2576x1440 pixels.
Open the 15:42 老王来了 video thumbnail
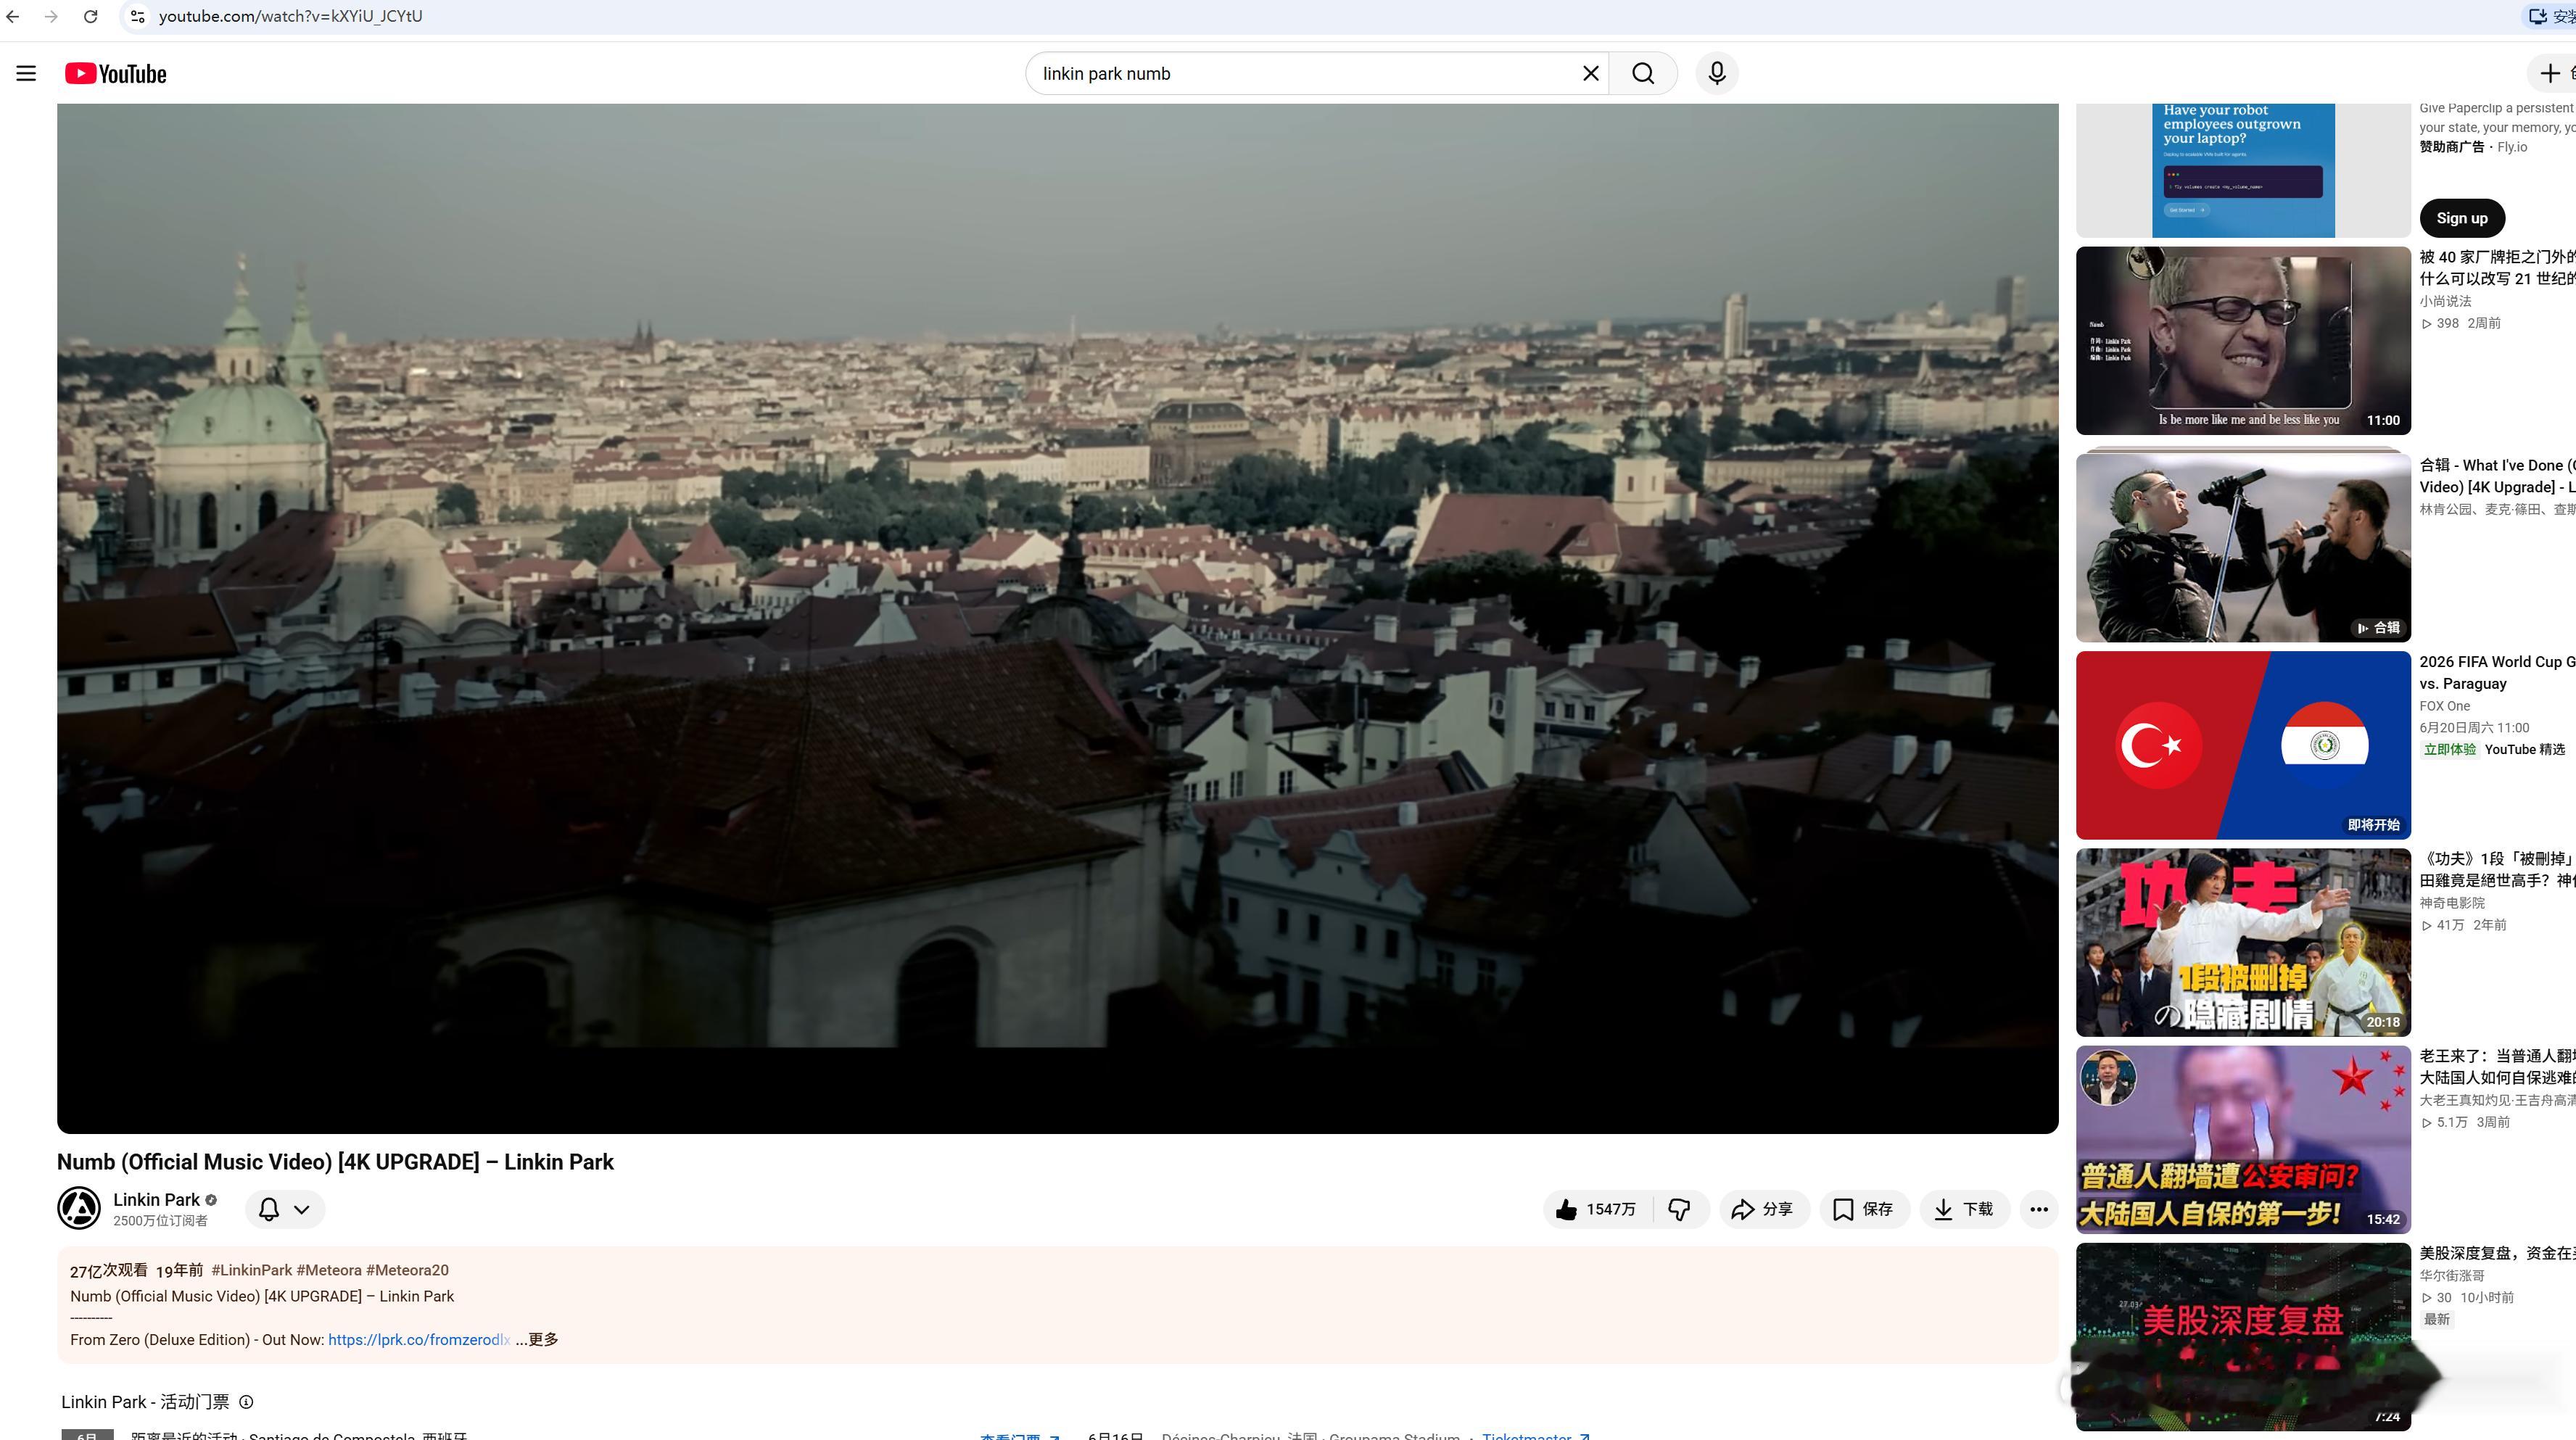click(2243, 1139)
